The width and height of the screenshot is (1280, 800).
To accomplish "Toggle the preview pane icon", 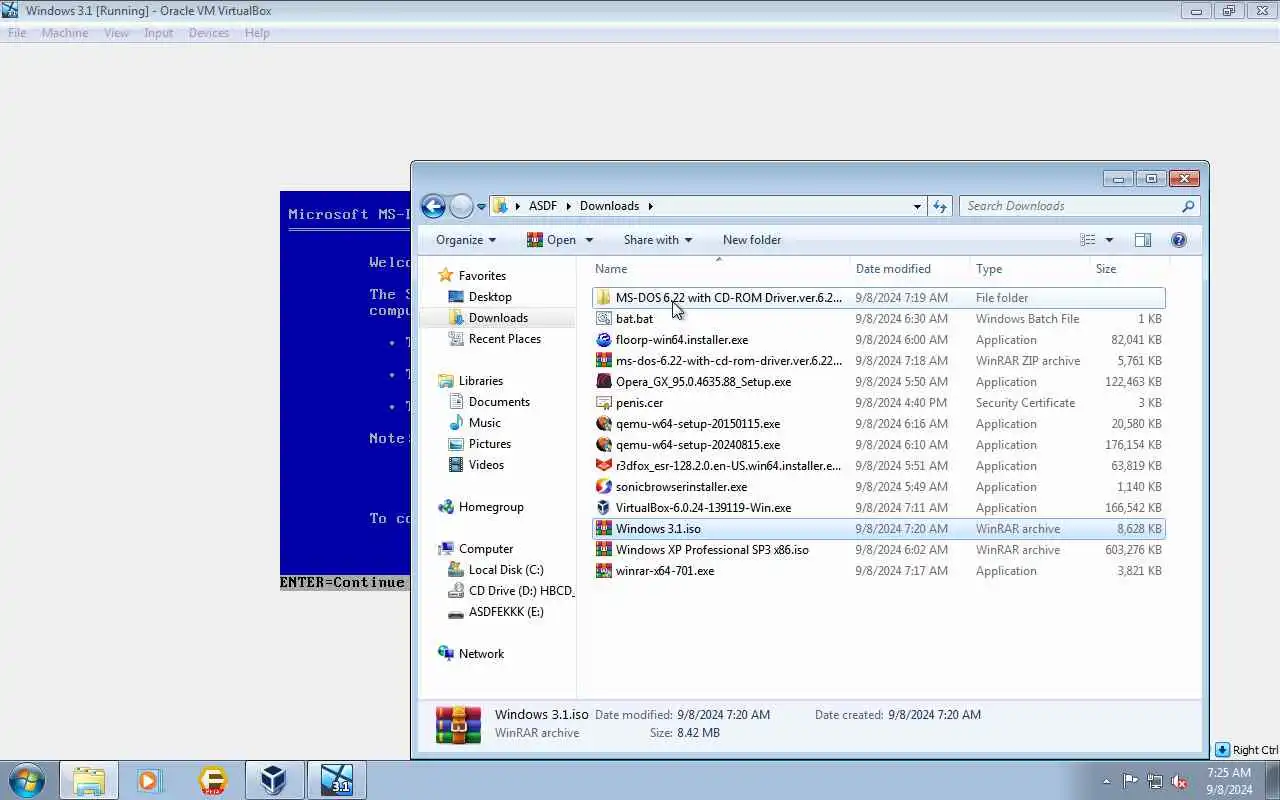I will tap(1143, 240).
